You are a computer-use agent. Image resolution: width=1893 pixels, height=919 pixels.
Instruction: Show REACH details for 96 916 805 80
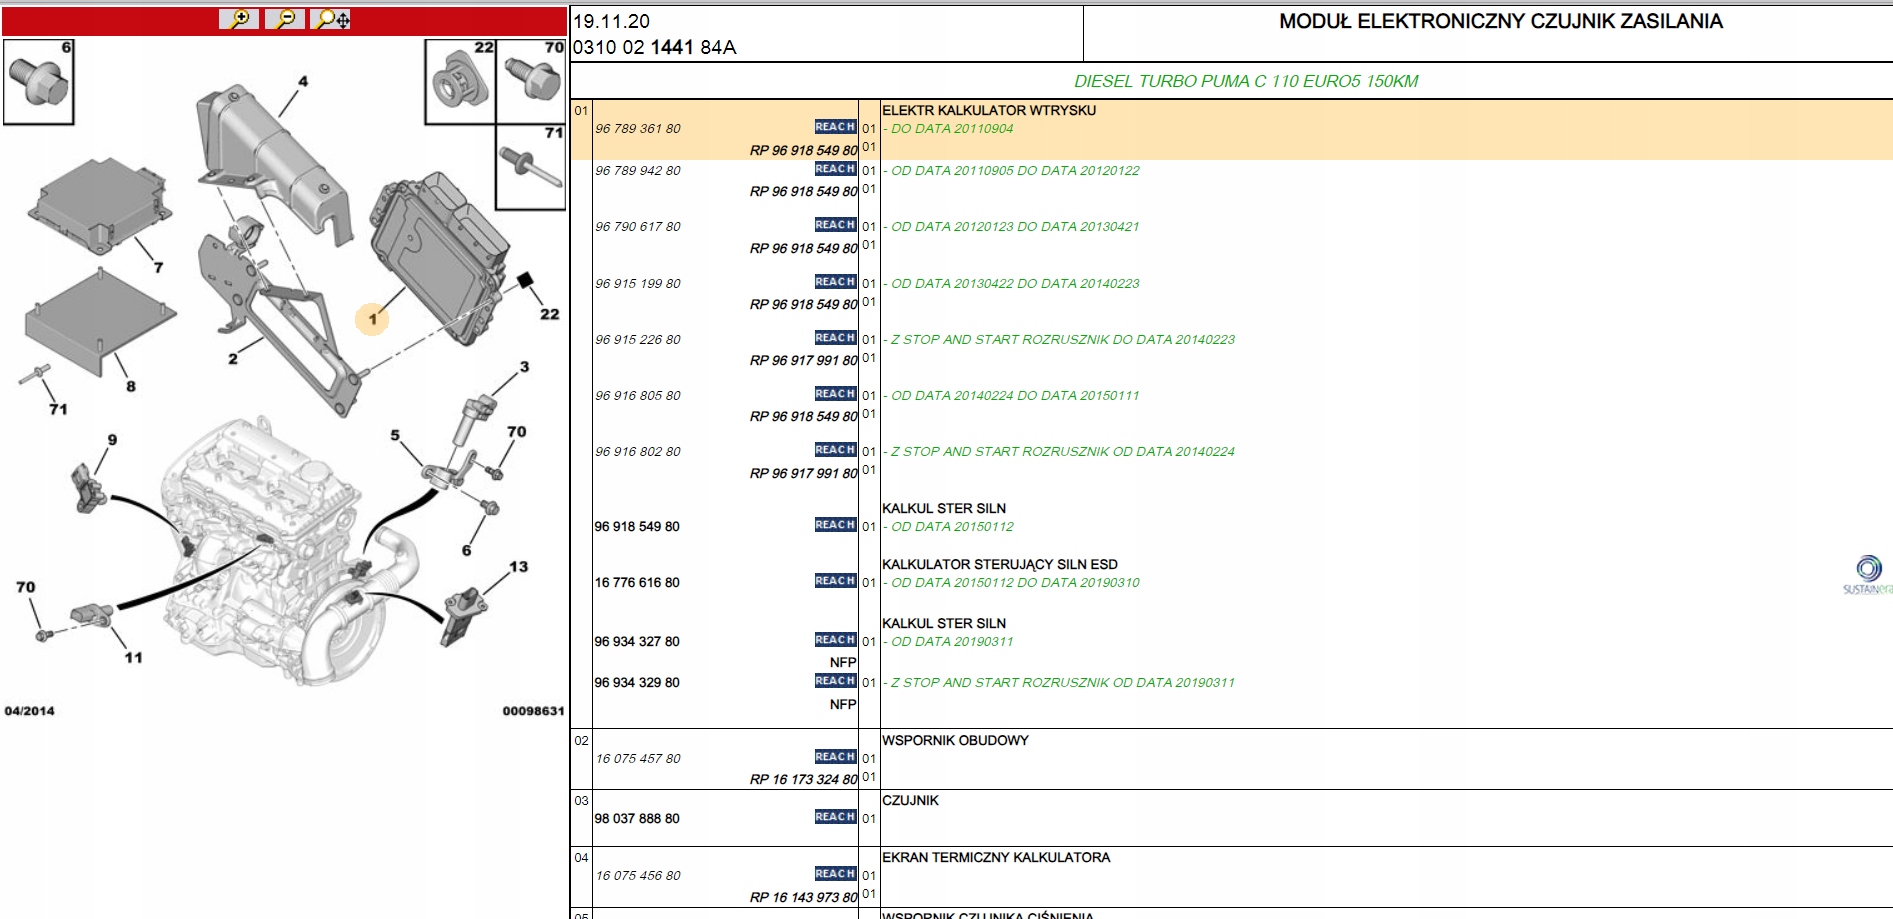pos(835,394)
